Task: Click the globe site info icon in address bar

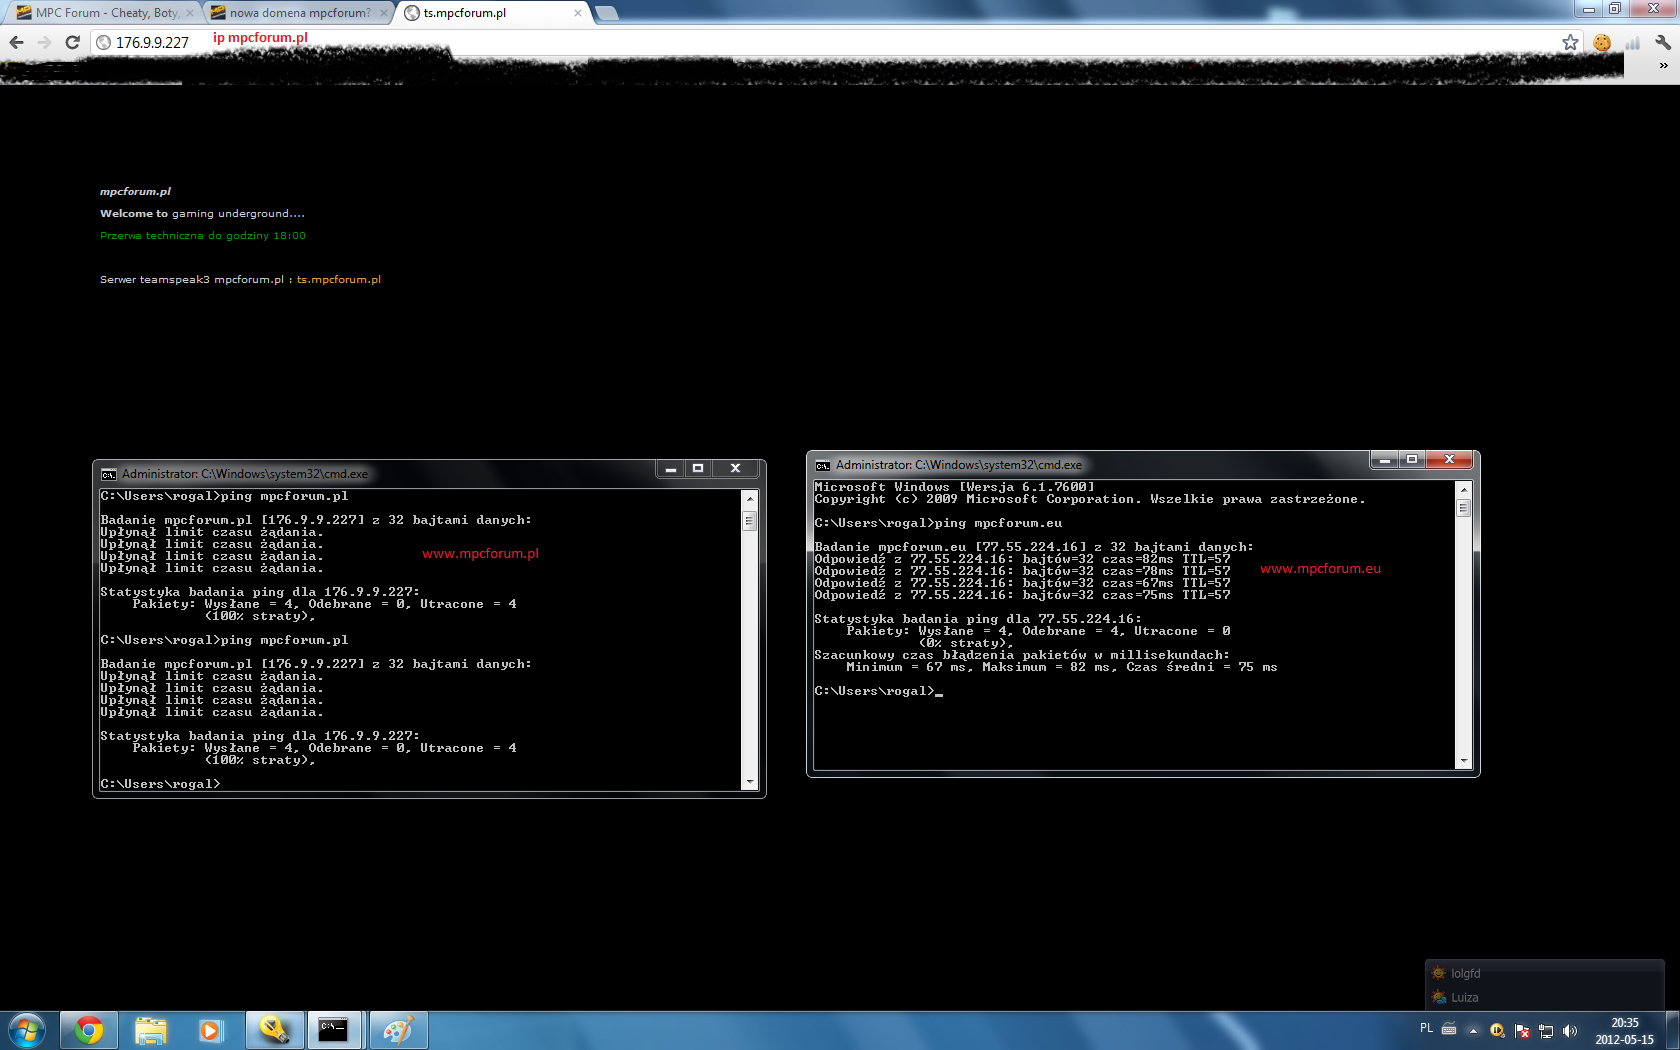Action: pyautogui.click(x=103, y=42)
